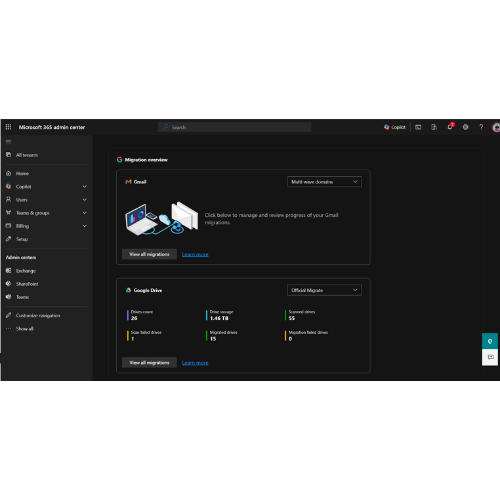Click the help question mark icon

pyautogui.click(x=481, y=127)
